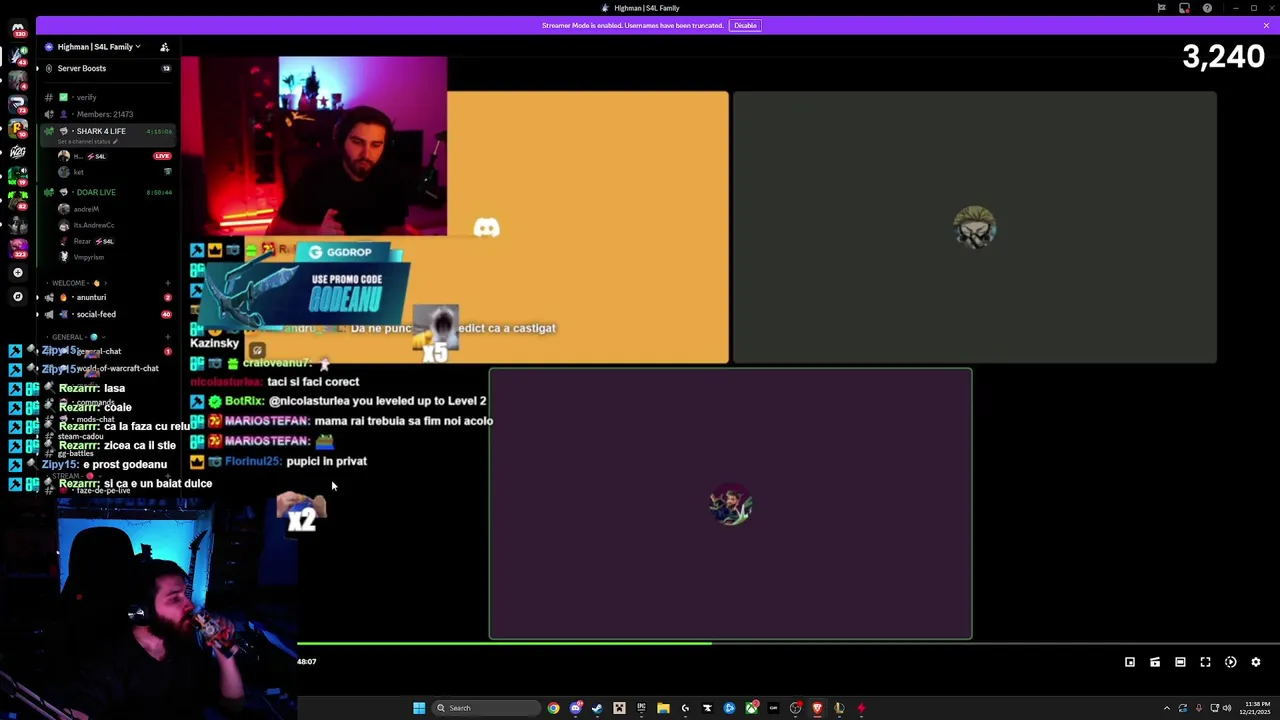Open Epic Games launcher in taskbar
This screenshot has height=720, width=1280.
pos(641,708)
